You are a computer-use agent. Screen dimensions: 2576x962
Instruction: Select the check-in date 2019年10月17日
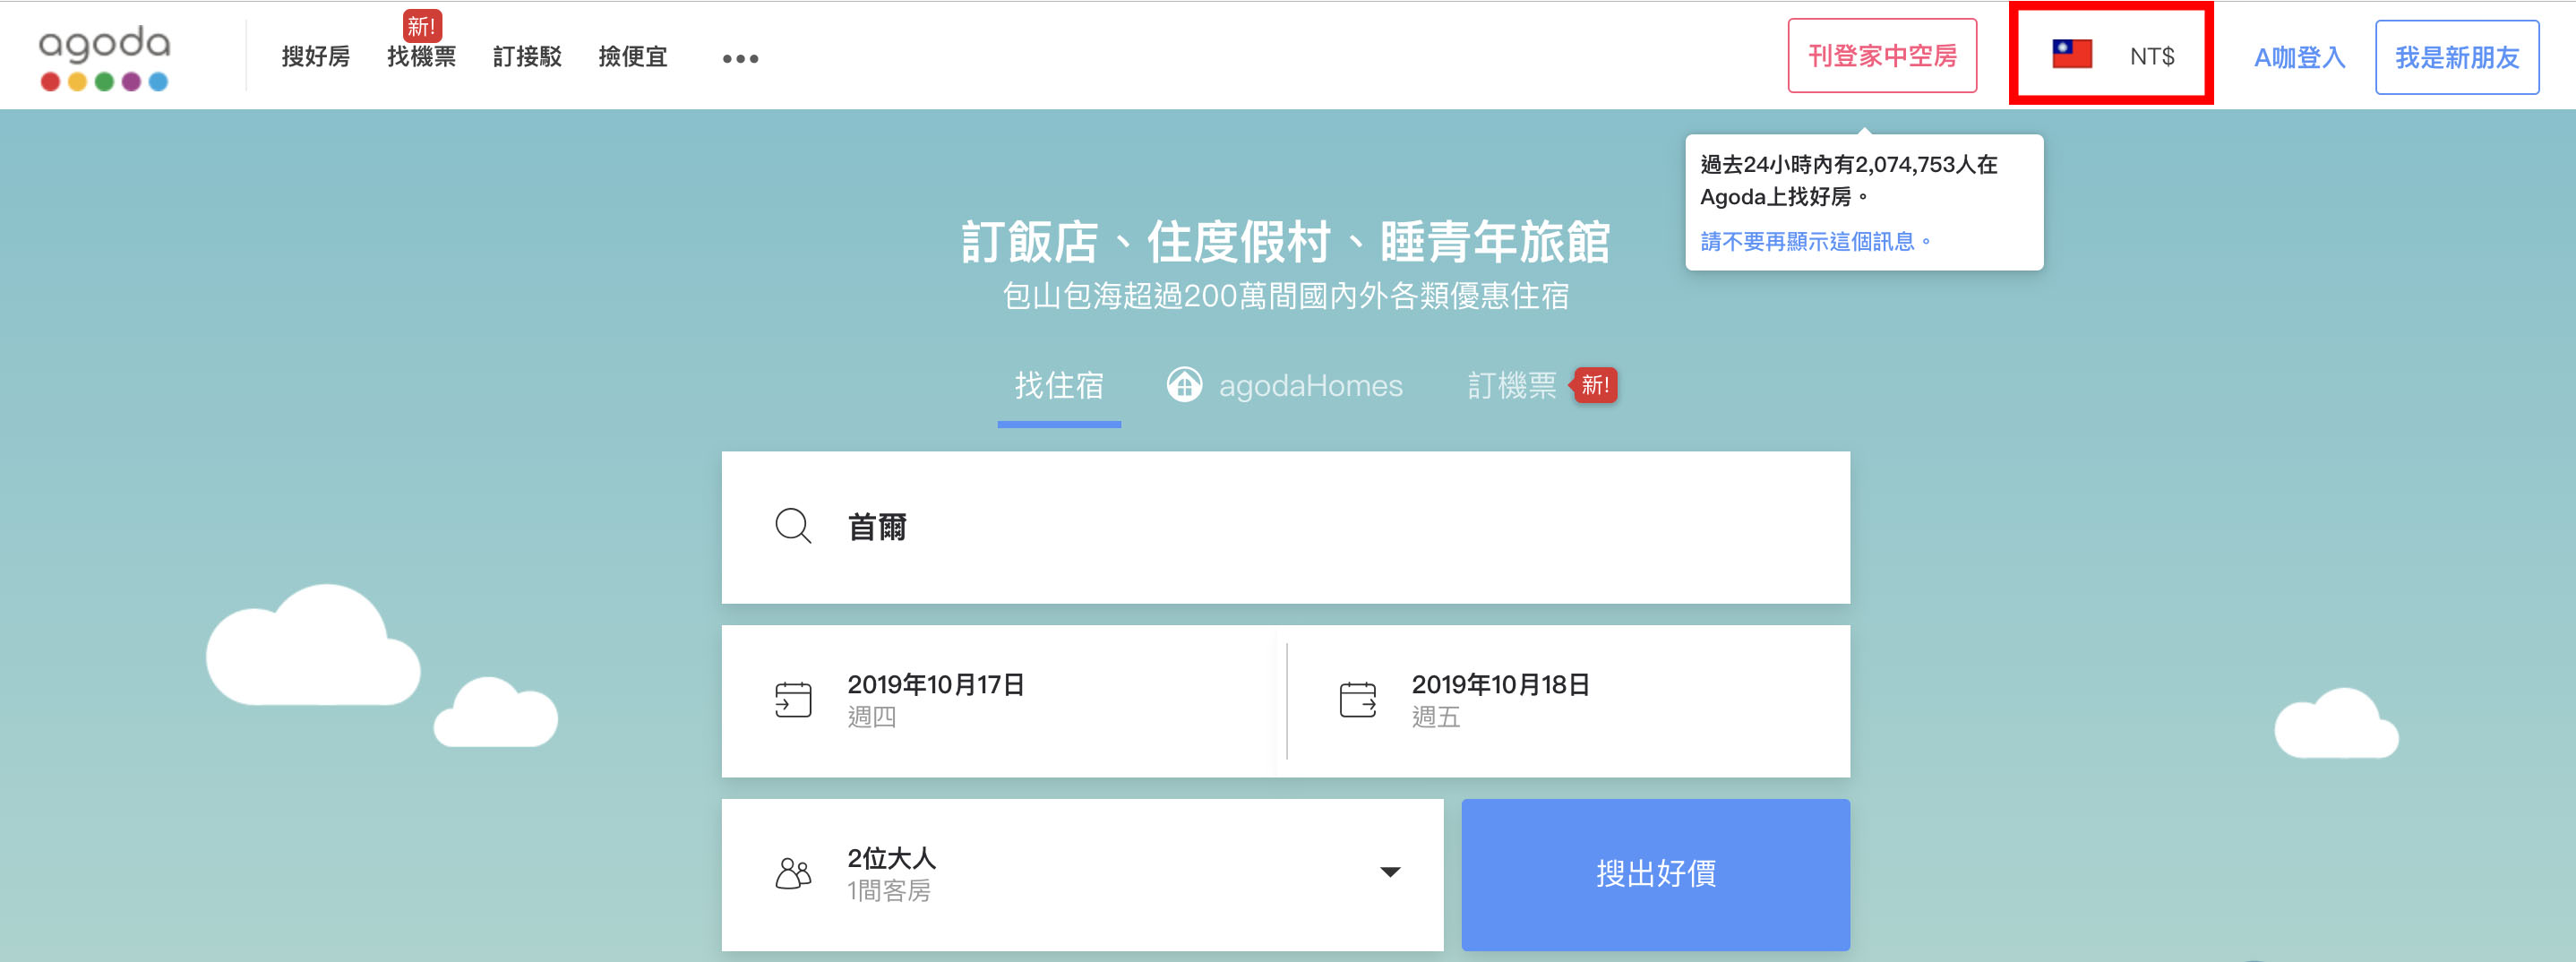point(936,685)
